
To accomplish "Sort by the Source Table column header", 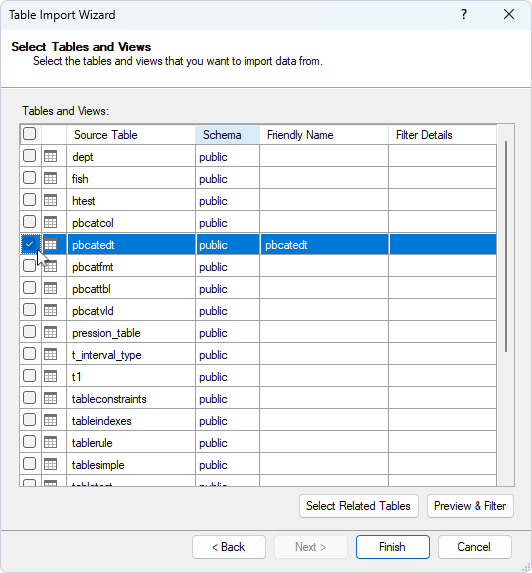I will (x=131, y=135).
